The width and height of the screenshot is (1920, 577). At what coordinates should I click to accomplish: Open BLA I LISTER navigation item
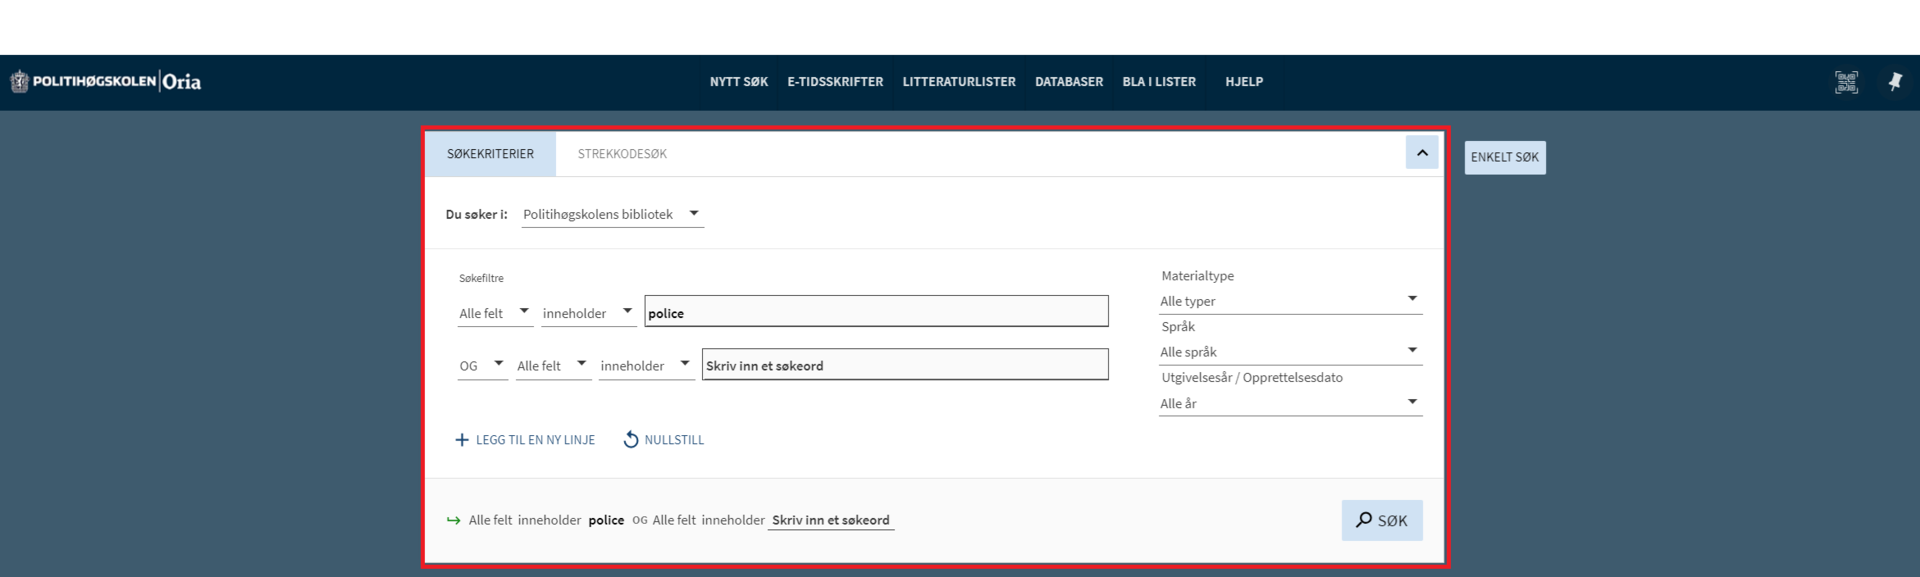pos(1159,82)
